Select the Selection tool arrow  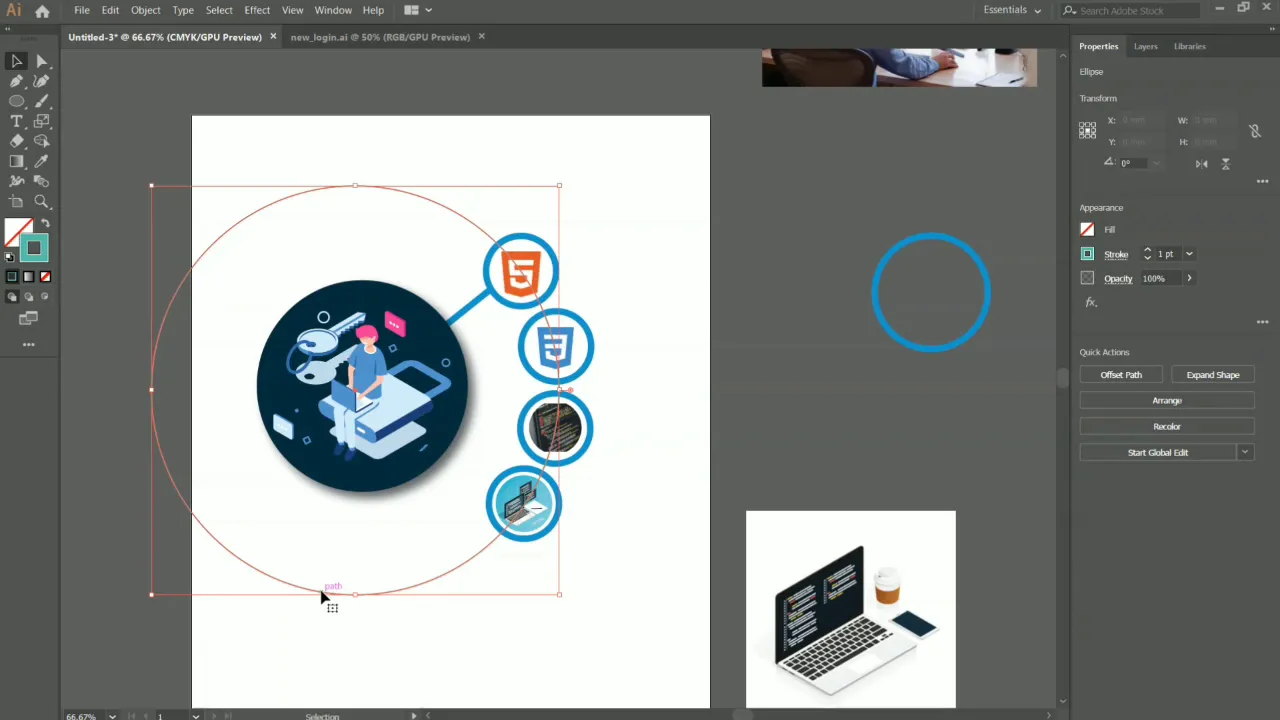(x=16, y=61)
